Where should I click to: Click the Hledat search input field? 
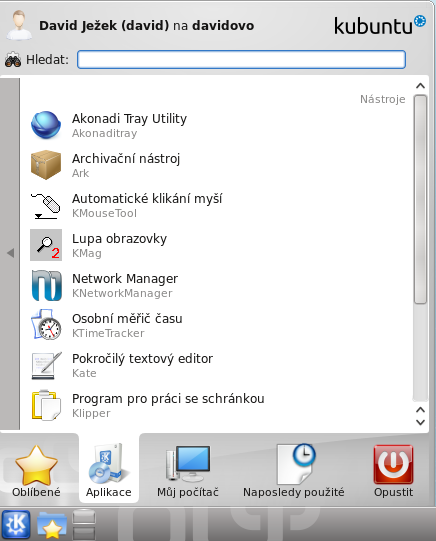point(241,59)
